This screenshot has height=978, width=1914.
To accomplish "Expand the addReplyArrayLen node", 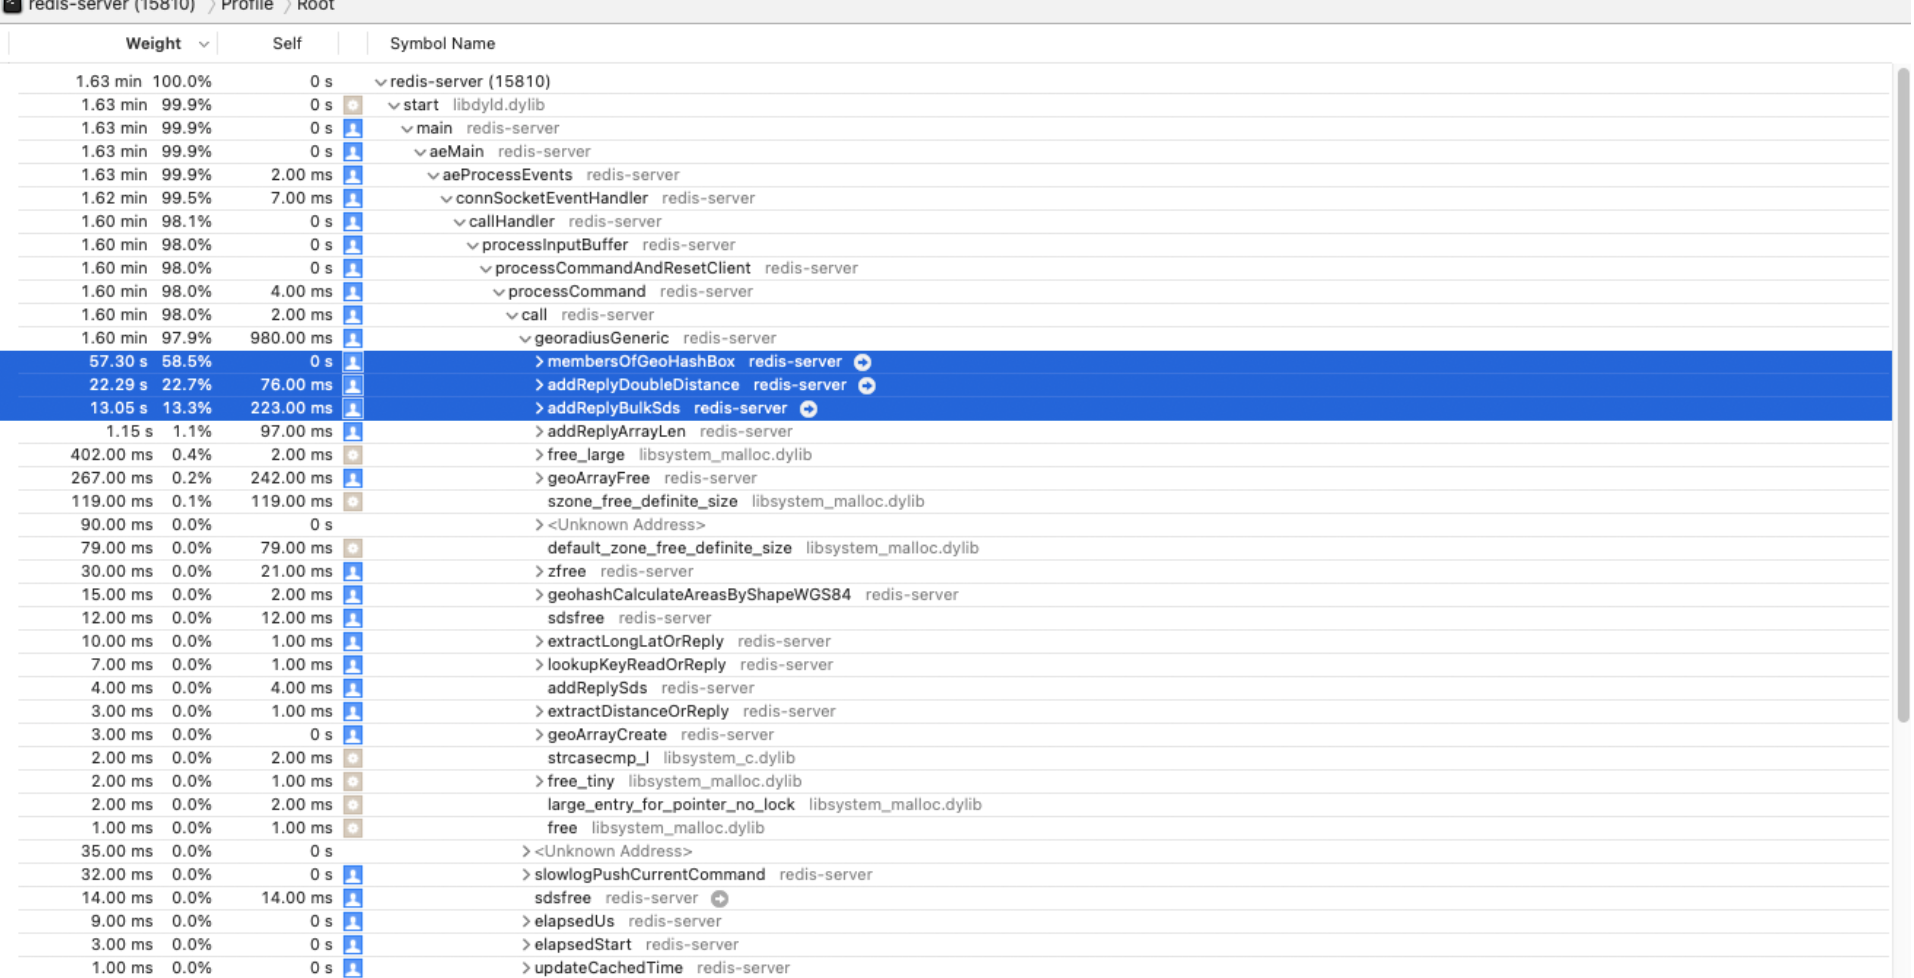I will [x=539, y=431].
